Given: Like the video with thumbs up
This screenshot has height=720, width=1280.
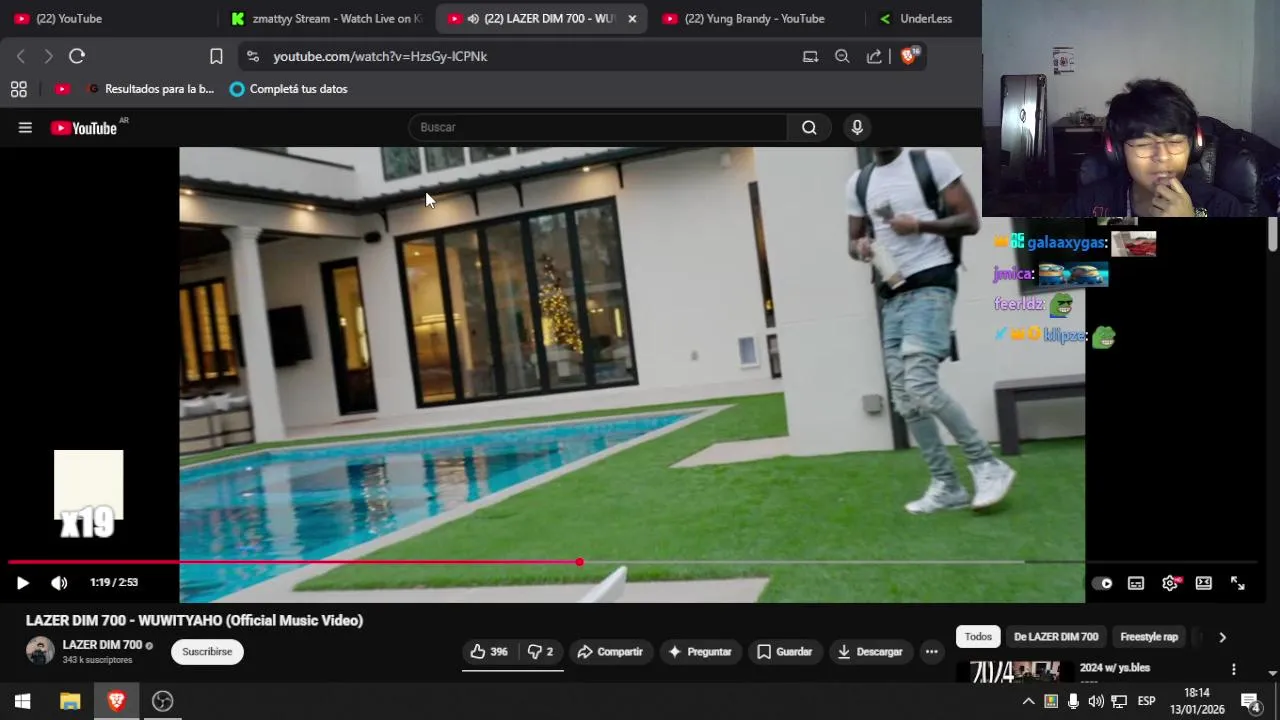Looking at the screenshot, I should click(489, 652).
